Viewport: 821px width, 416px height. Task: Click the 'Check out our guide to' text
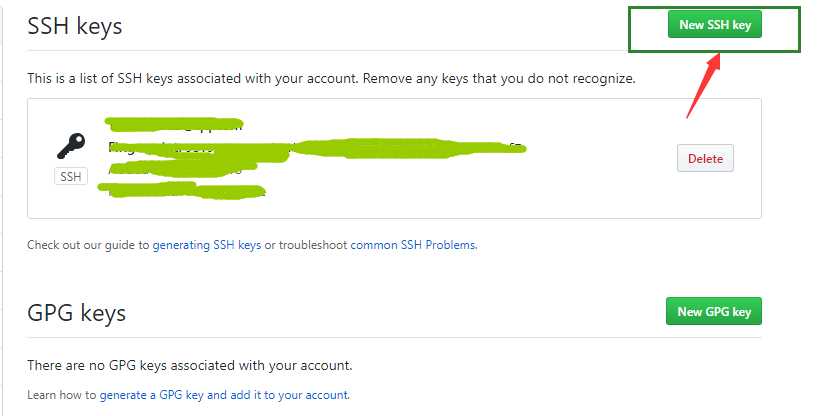[88, 245]
